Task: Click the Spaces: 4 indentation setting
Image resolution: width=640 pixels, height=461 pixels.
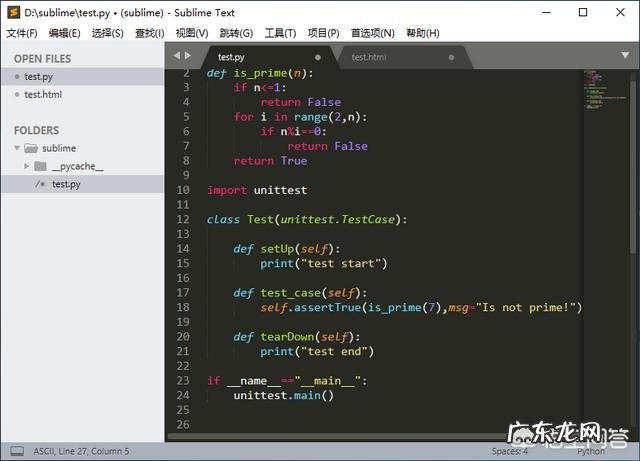Action: click(509, 451)
